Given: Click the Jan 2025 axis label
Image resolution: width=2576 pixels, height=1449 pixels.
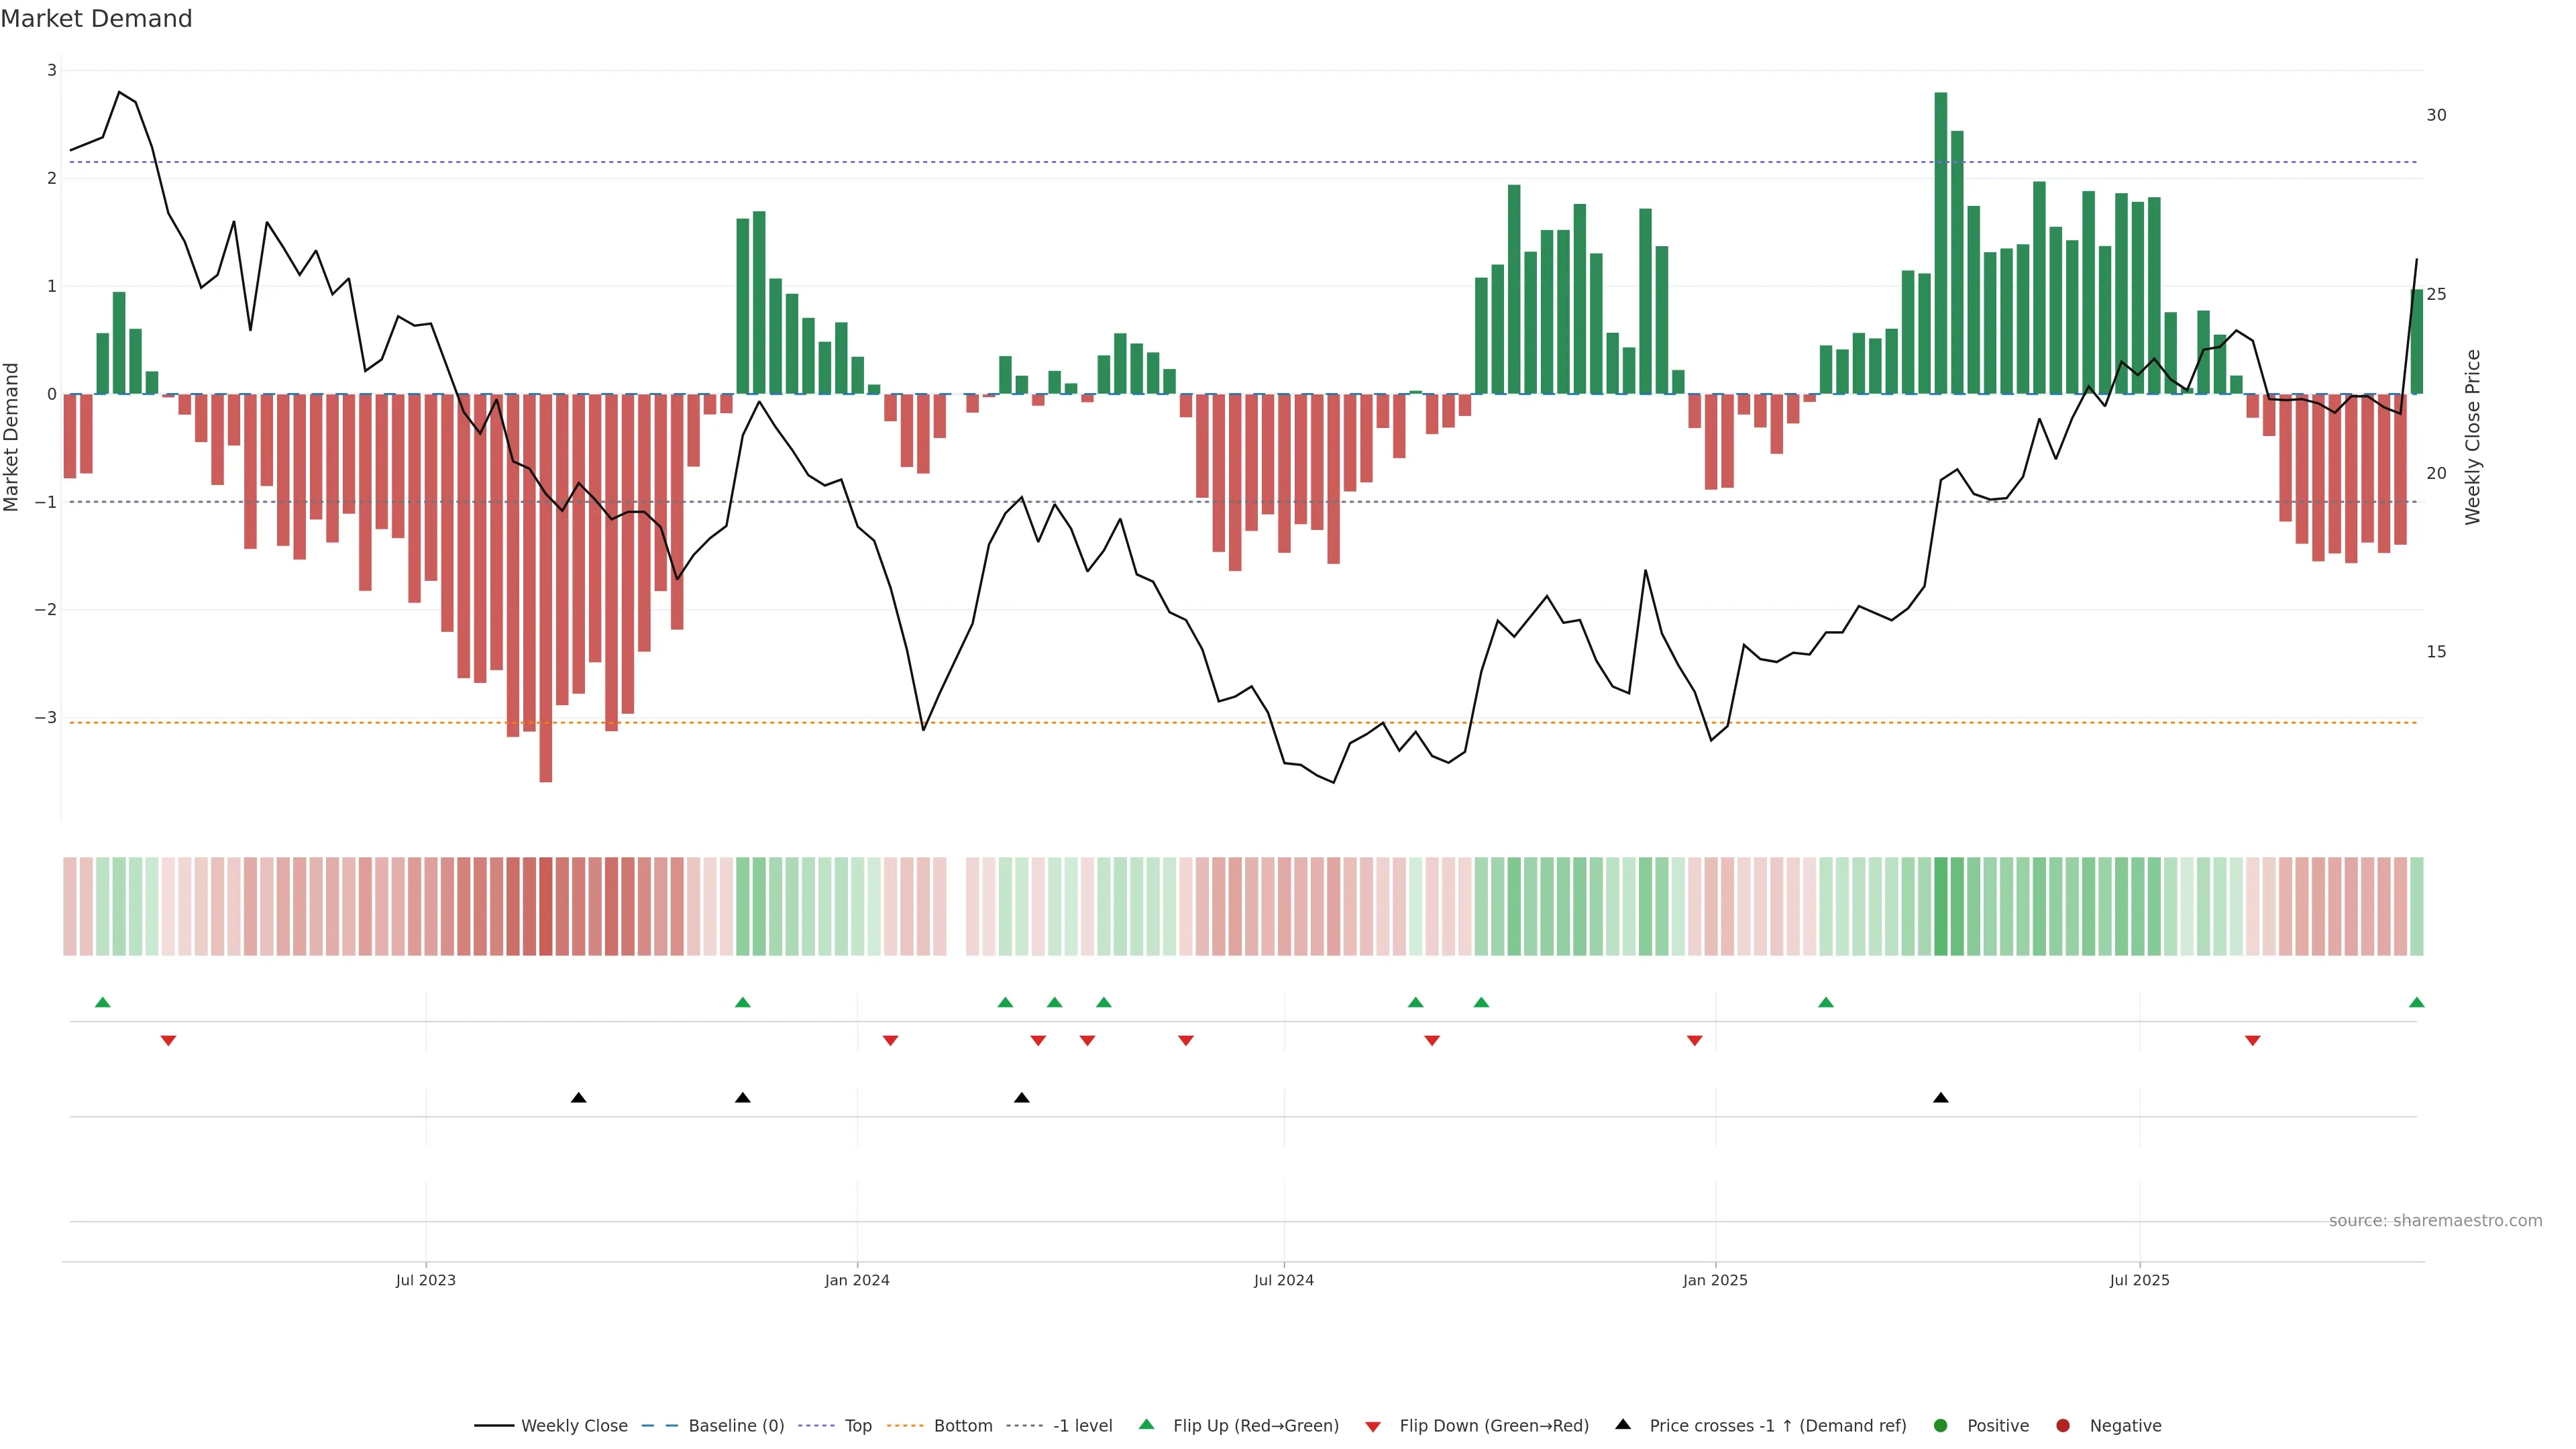Looking at the screenshot, I should [x=1715, y=1281].
